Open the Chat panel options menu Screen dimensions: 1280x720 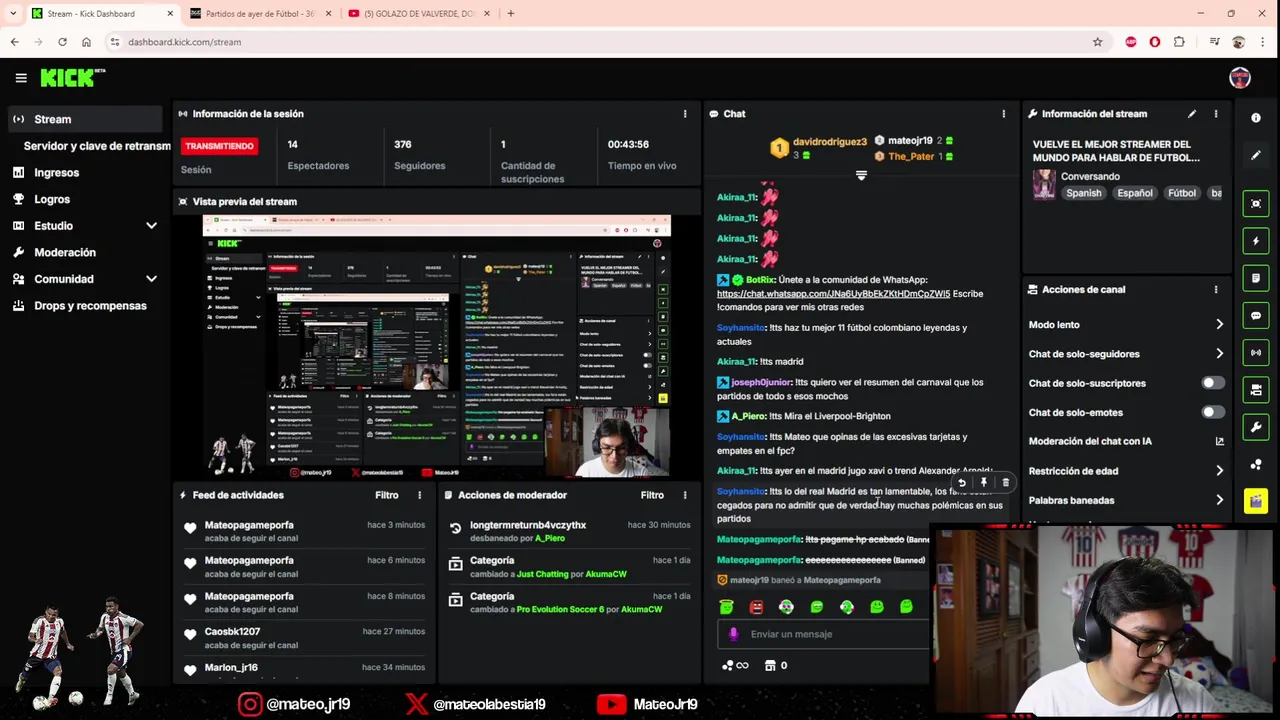click(1004, 114)
